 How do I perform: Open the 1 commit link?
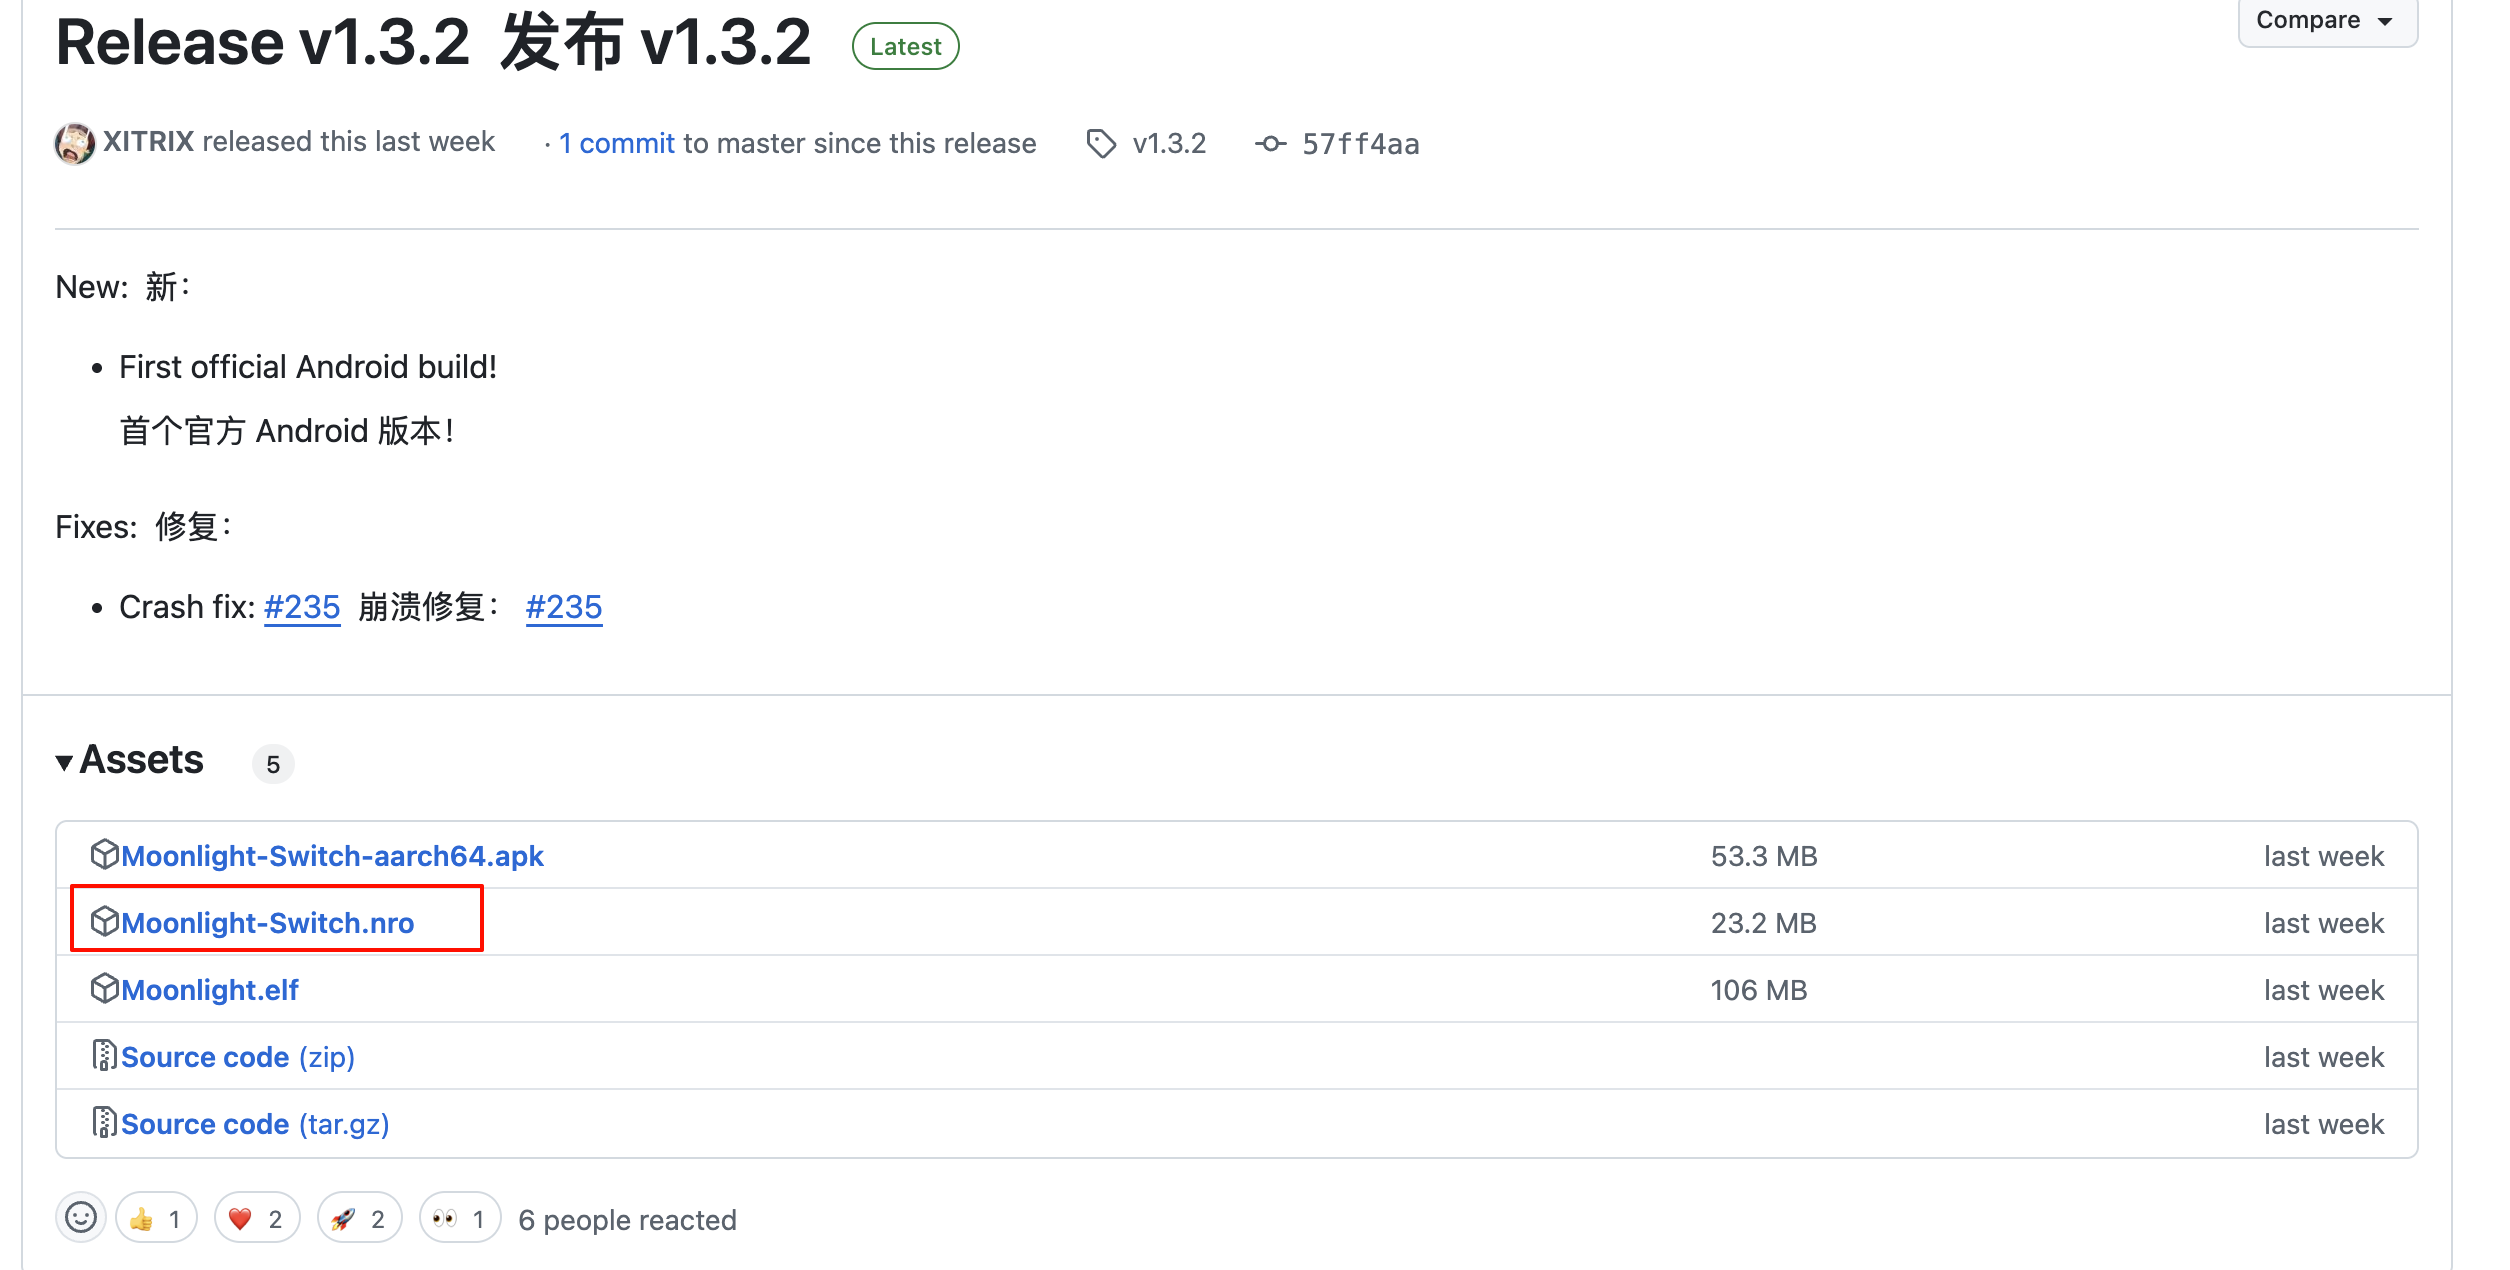[617, 144]
